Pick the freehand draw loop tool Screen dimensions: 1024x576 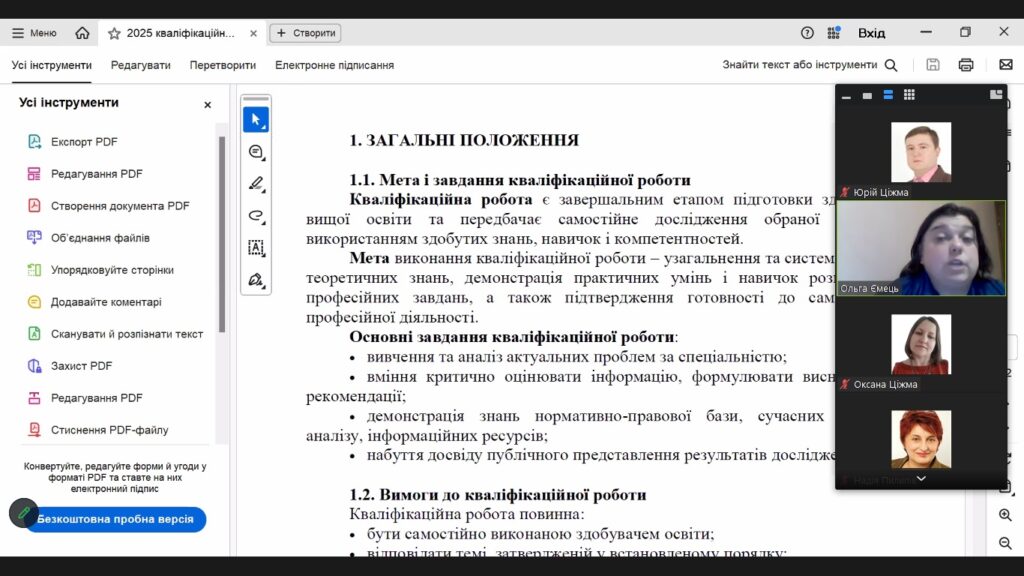[256, 216]
